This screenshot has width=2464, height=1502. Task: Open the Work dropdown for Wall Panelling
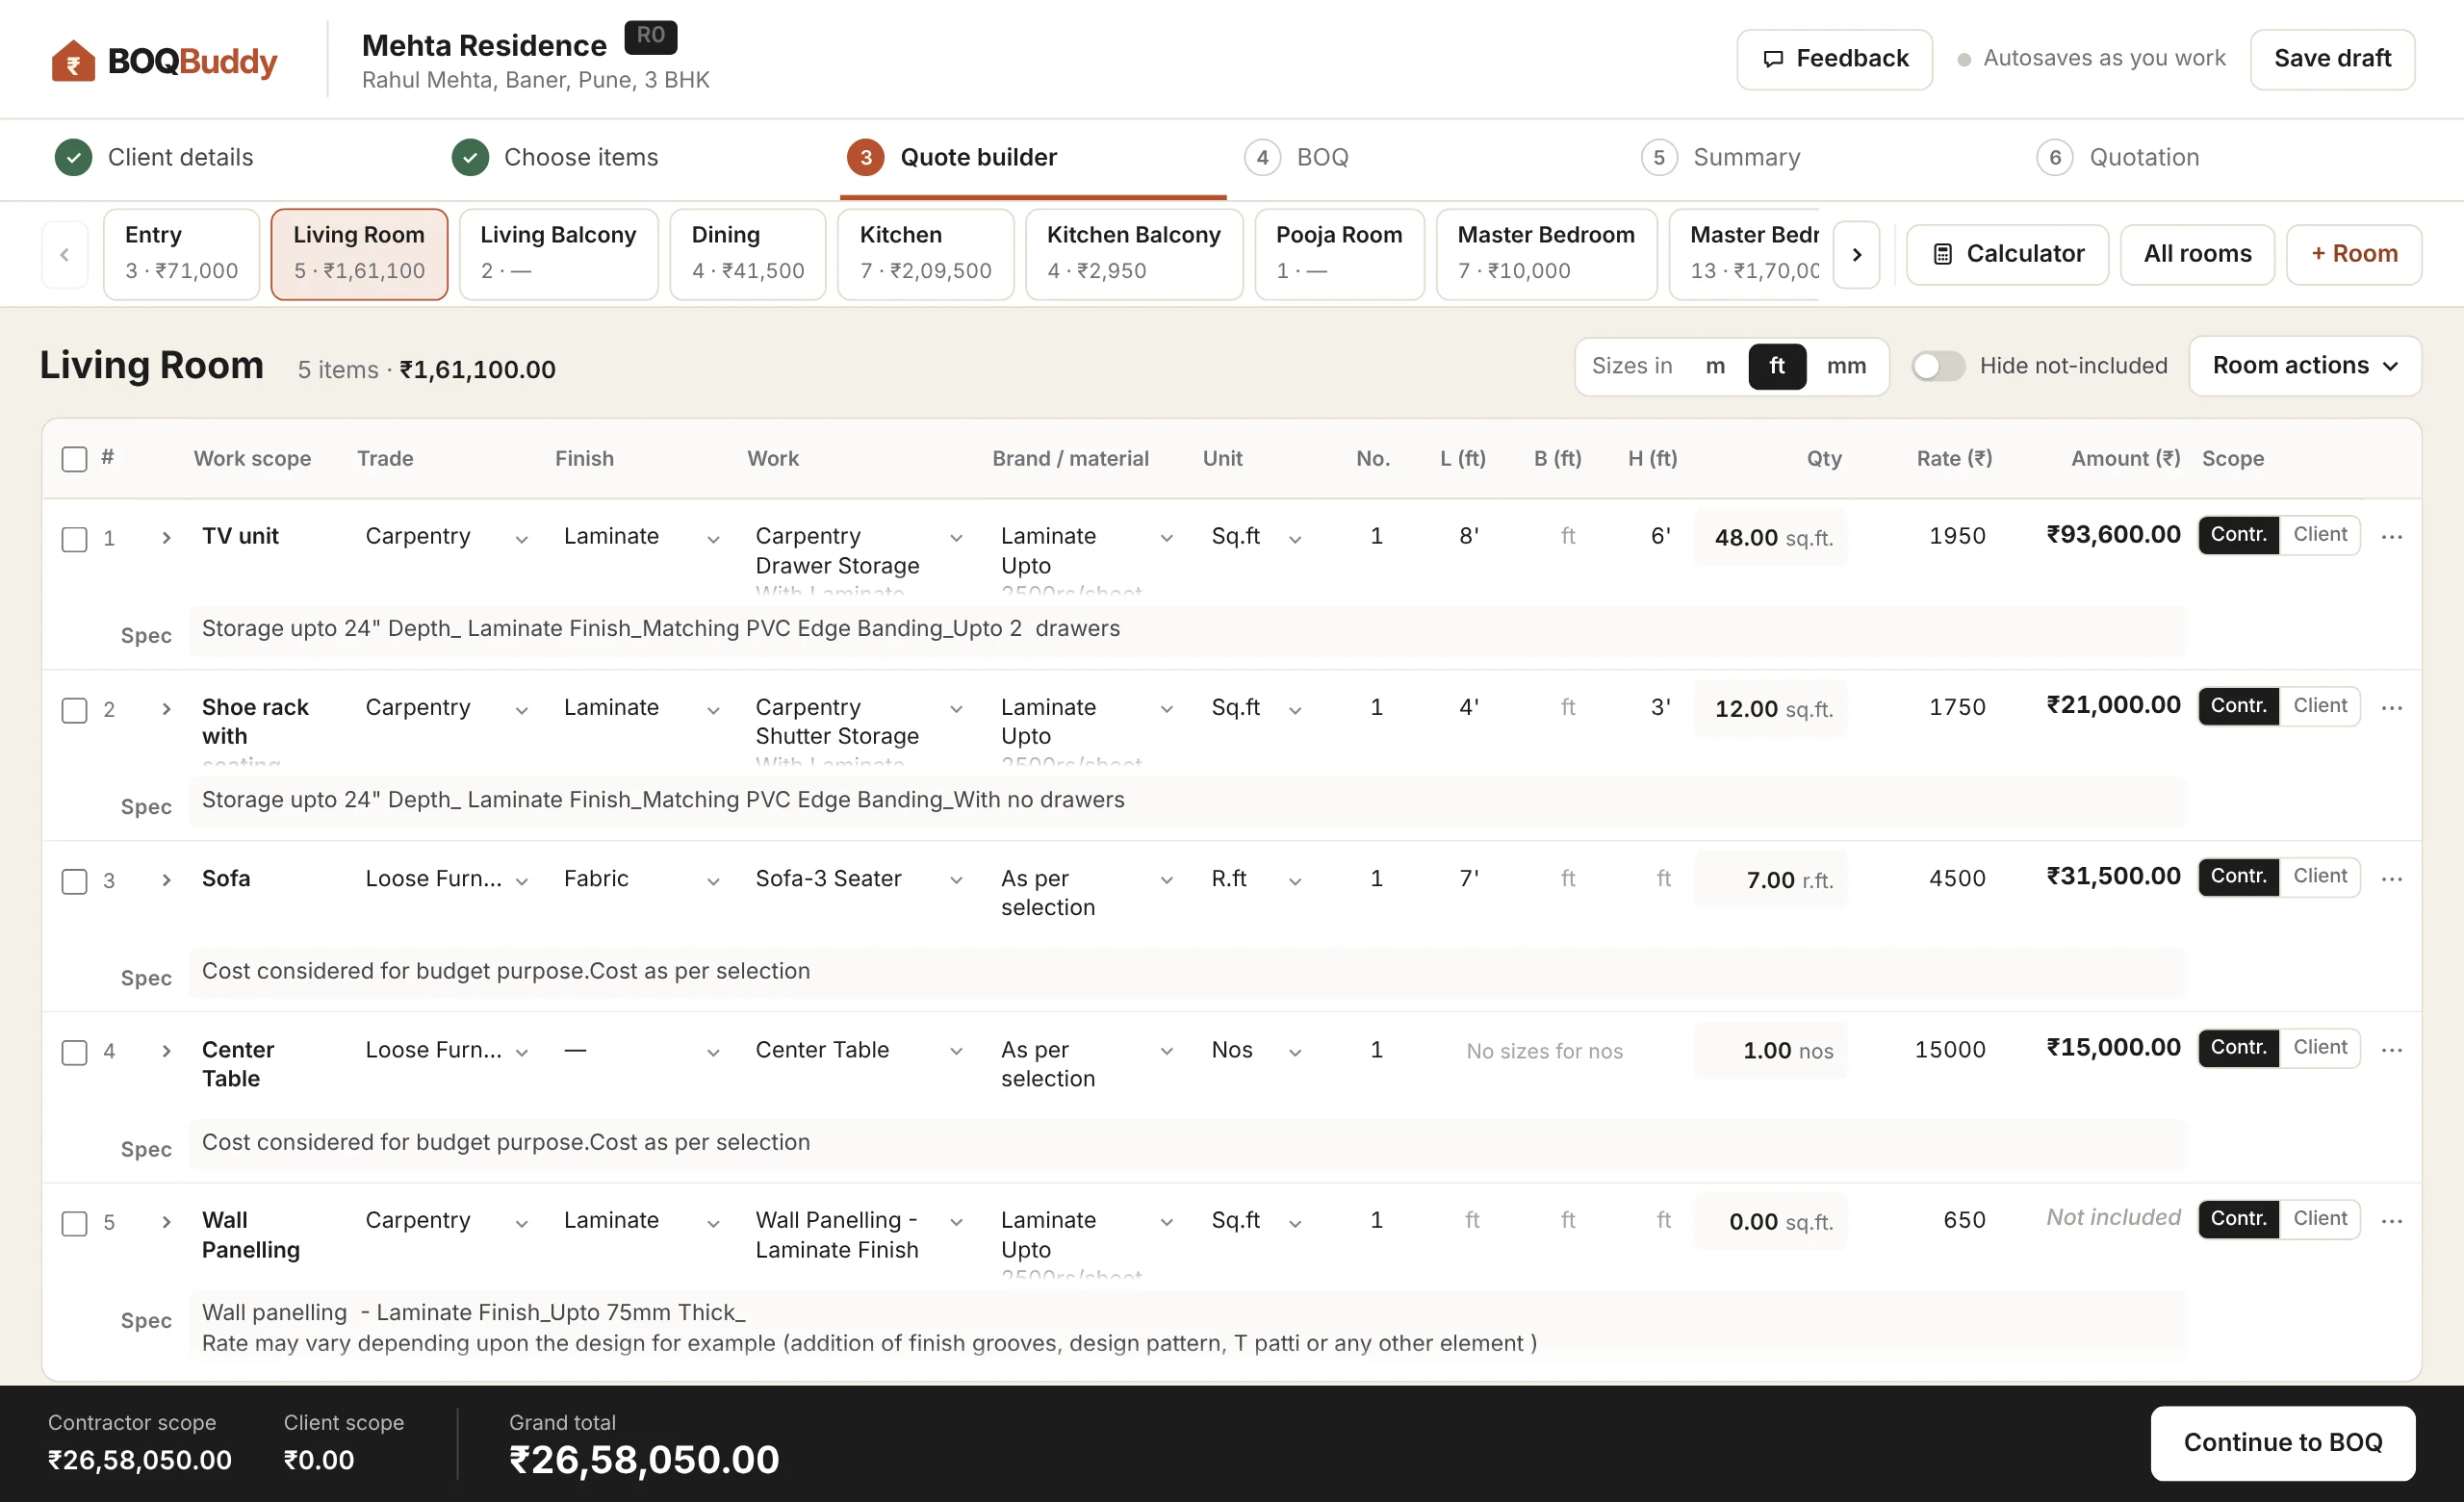click(x=858, y=1235)
